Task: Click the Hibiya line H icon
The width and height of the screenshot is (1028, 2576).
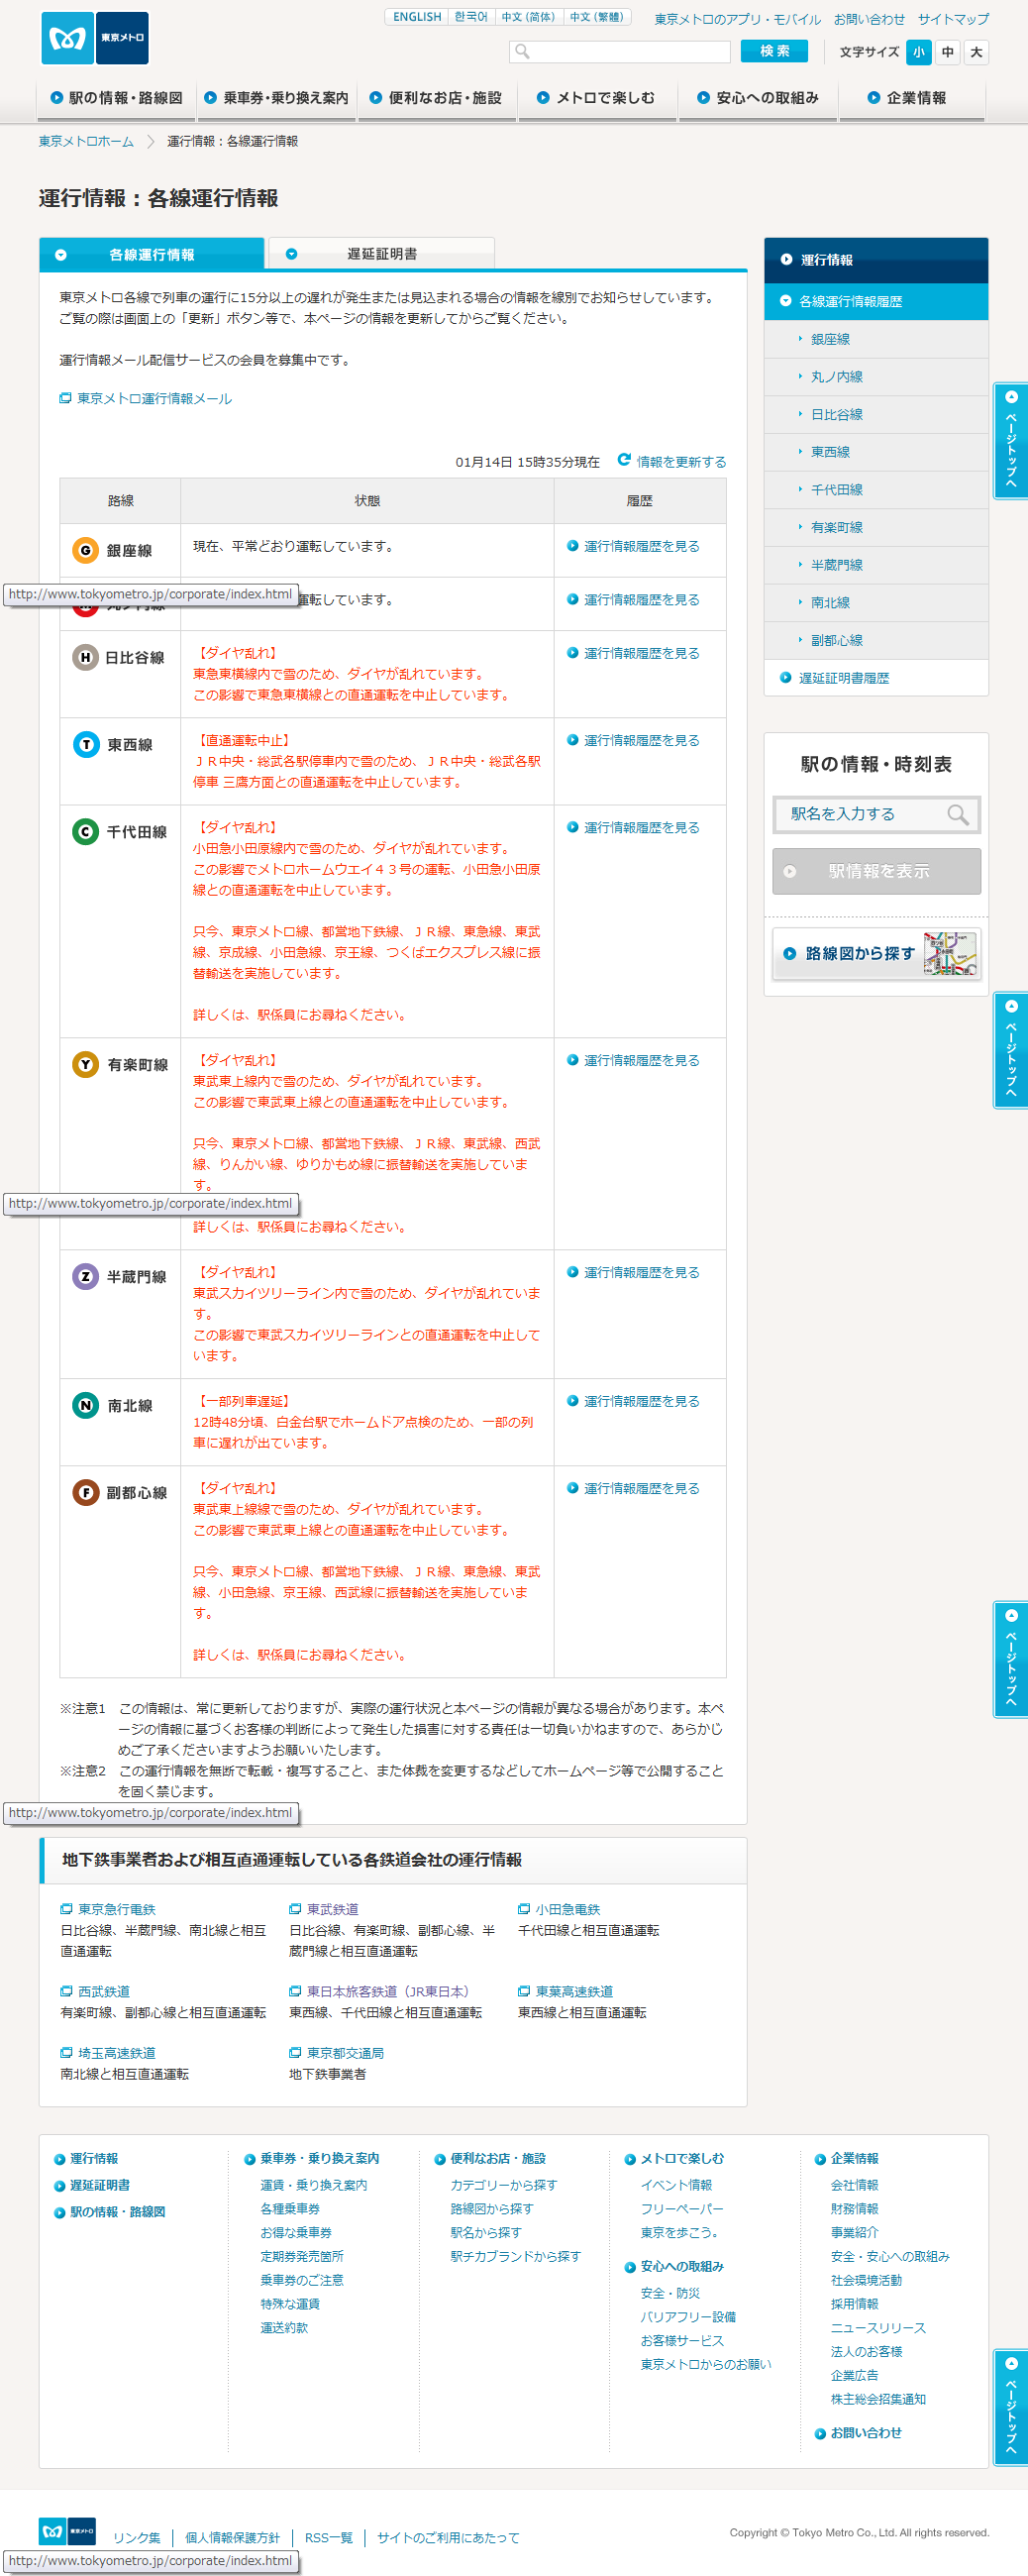Action: pos(85,657)
